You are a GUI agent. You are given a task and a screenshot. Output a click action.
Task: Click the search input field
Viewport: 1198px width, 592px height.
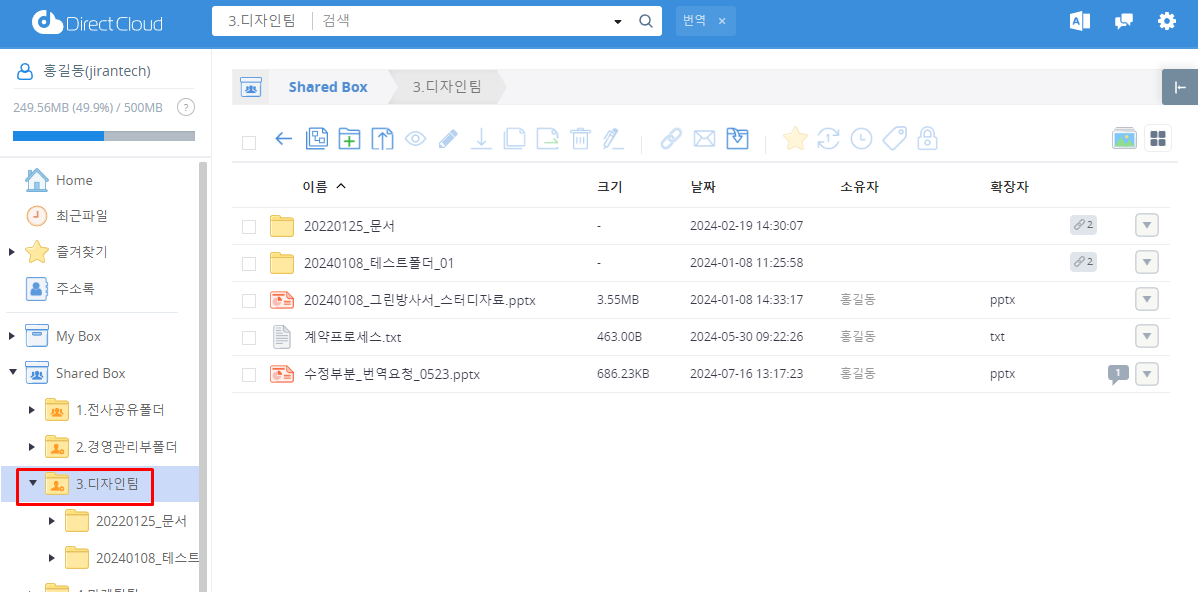click(465, 21)
